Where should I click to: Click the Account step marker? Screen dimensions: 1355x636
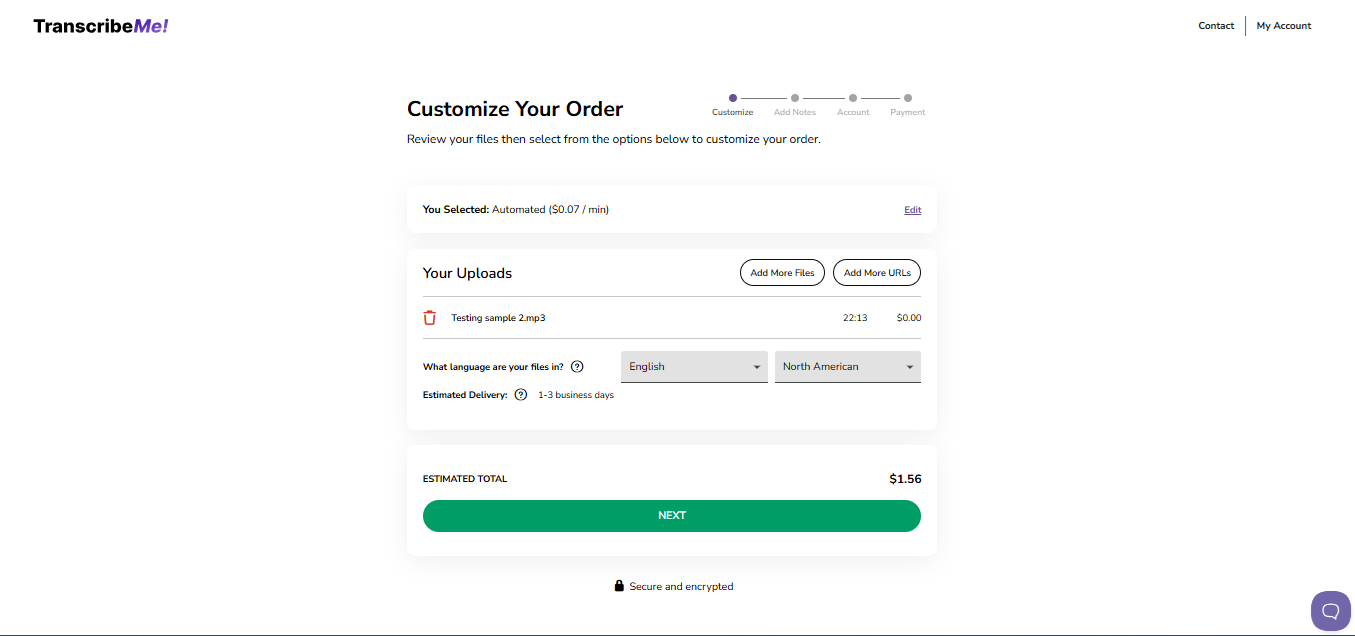pyautogui.click(x=853, y=97)
